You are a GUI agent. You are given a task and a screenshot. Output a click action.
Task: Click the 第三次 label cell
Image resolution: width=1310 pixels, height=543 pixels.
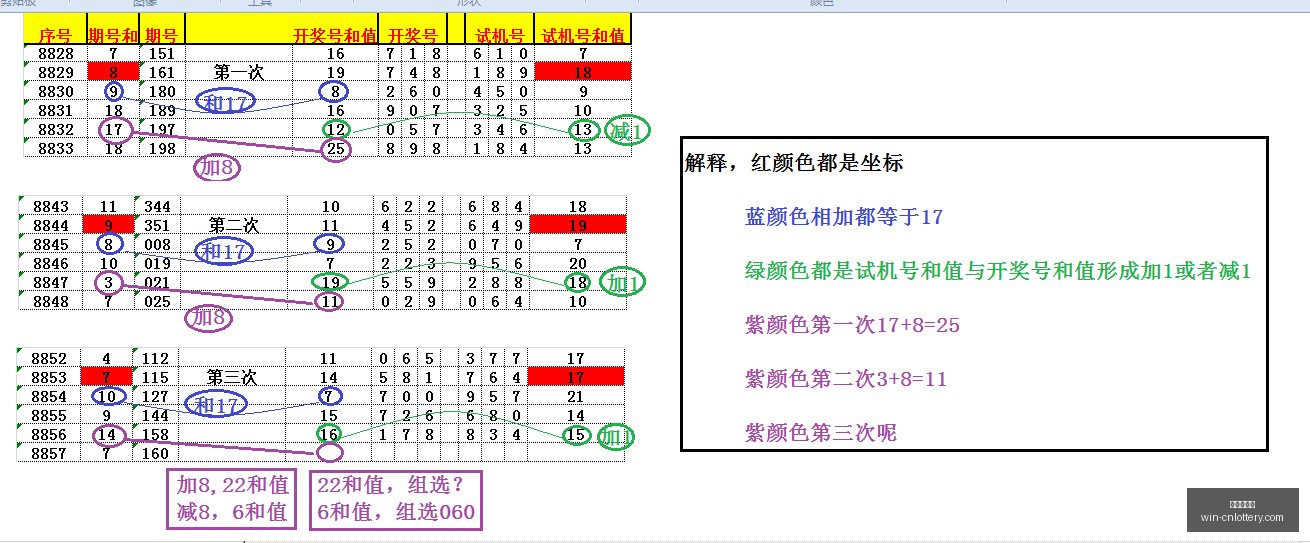tap(233, 377)
